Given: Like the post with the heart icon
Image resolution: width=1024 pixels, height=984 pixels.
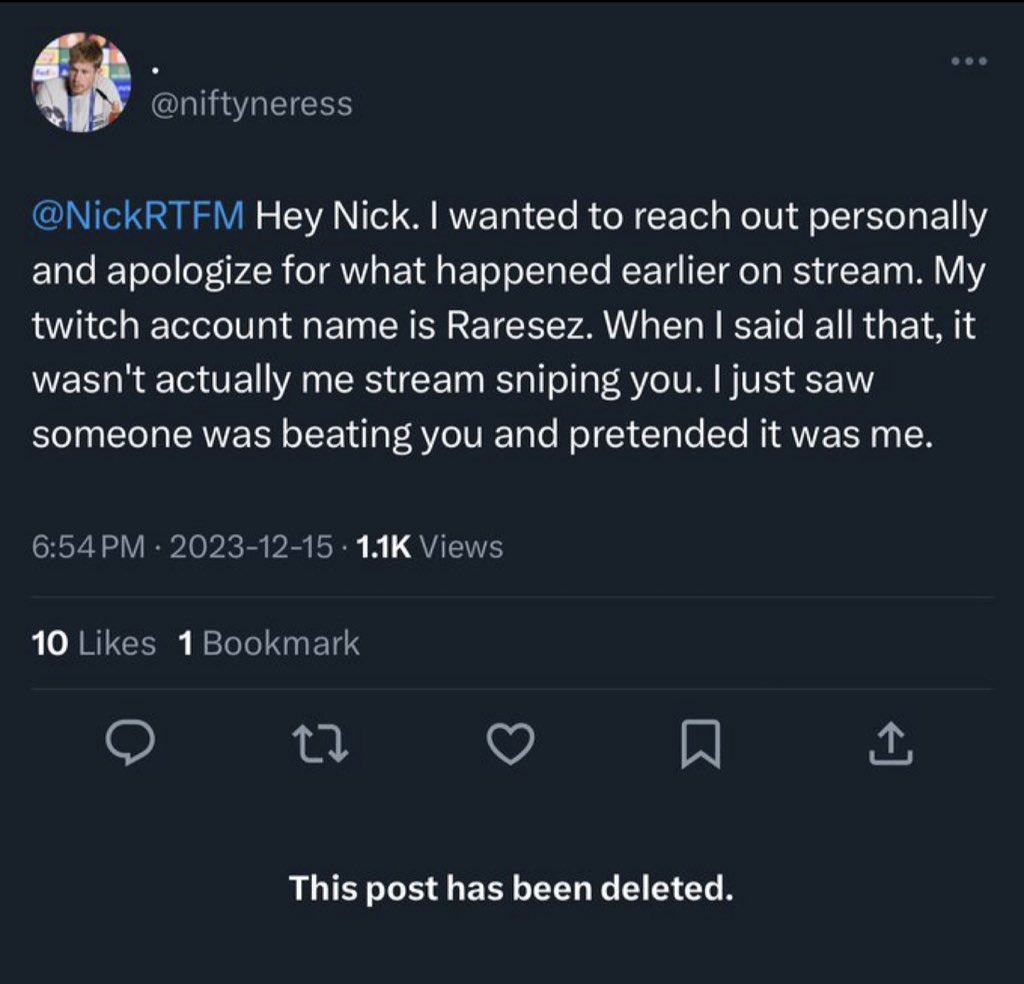Looking at the screenshot, I should (510, 744).
